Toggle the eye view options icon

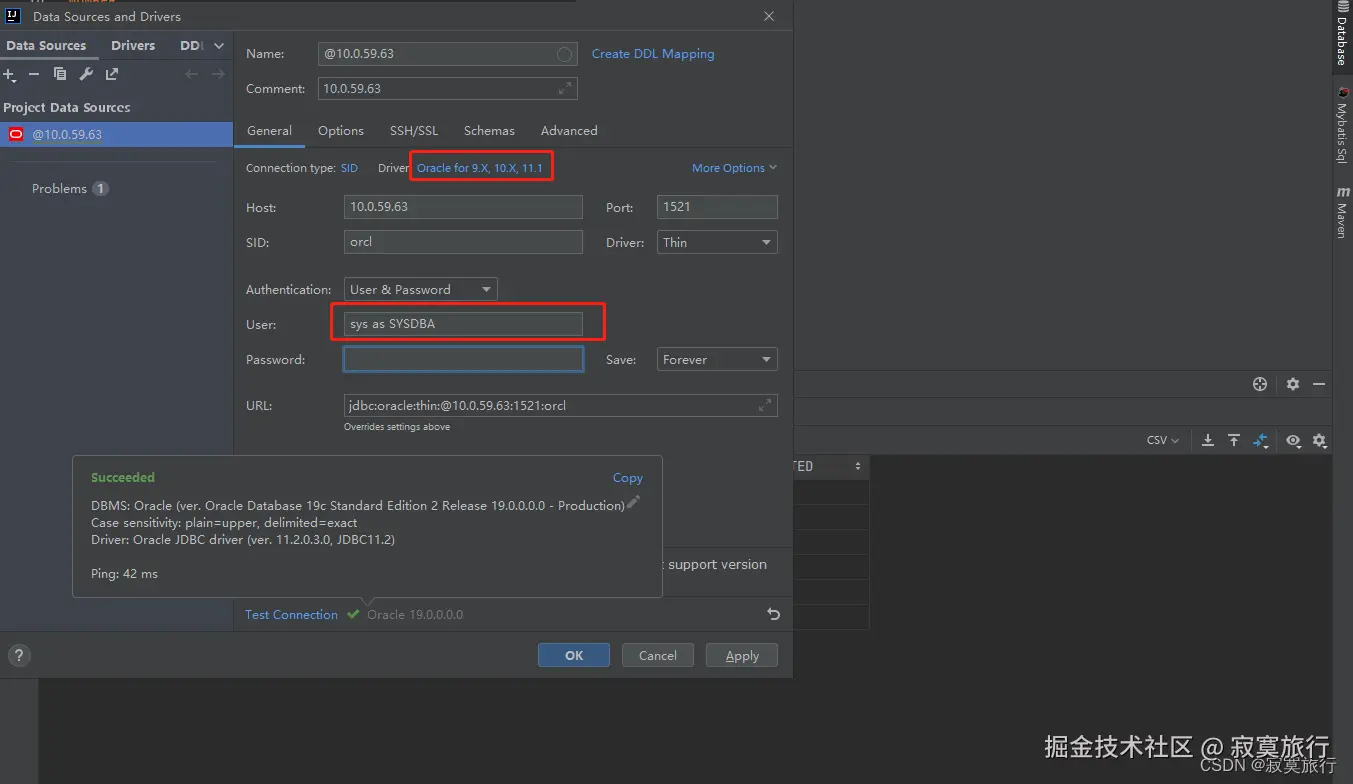point(1293,440)
